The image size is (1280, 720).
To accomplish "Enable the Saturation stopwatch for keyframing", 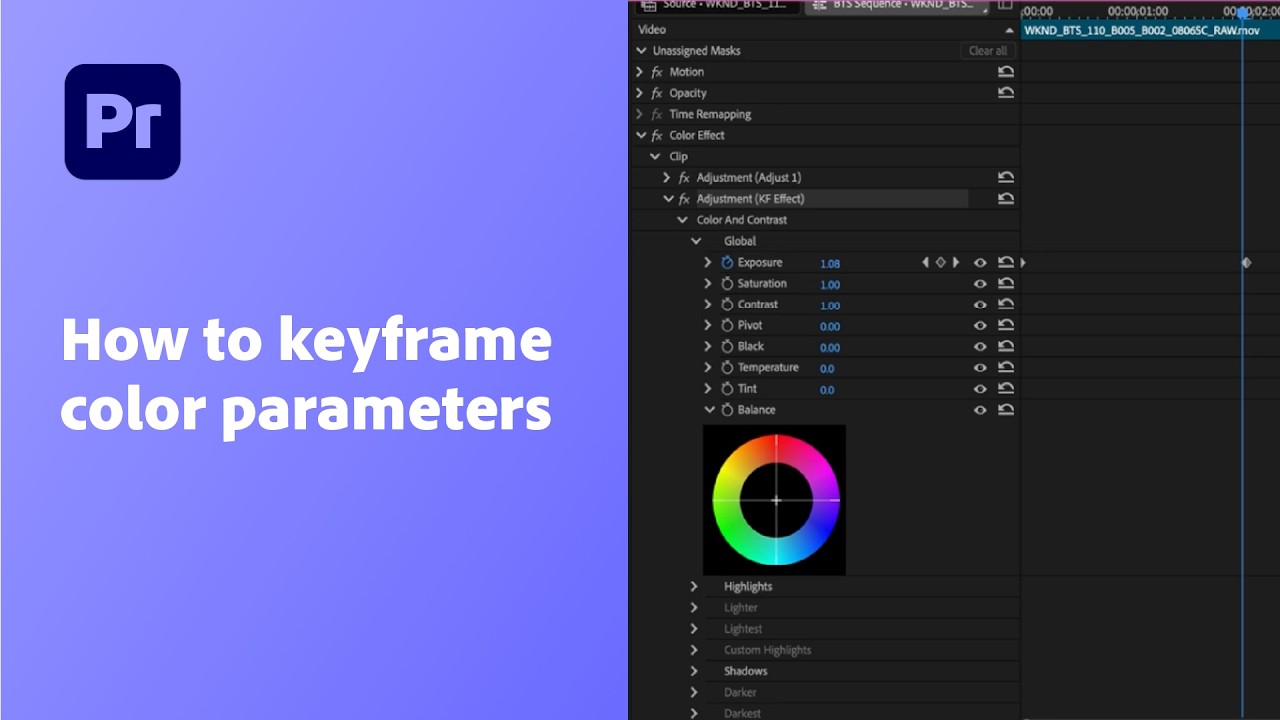I will 727,284.
